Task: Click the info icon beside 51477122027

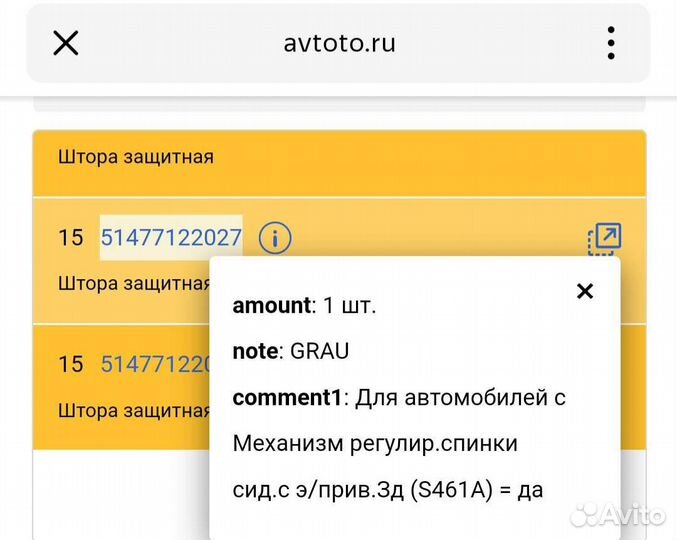Action: (x=275, y=238)
